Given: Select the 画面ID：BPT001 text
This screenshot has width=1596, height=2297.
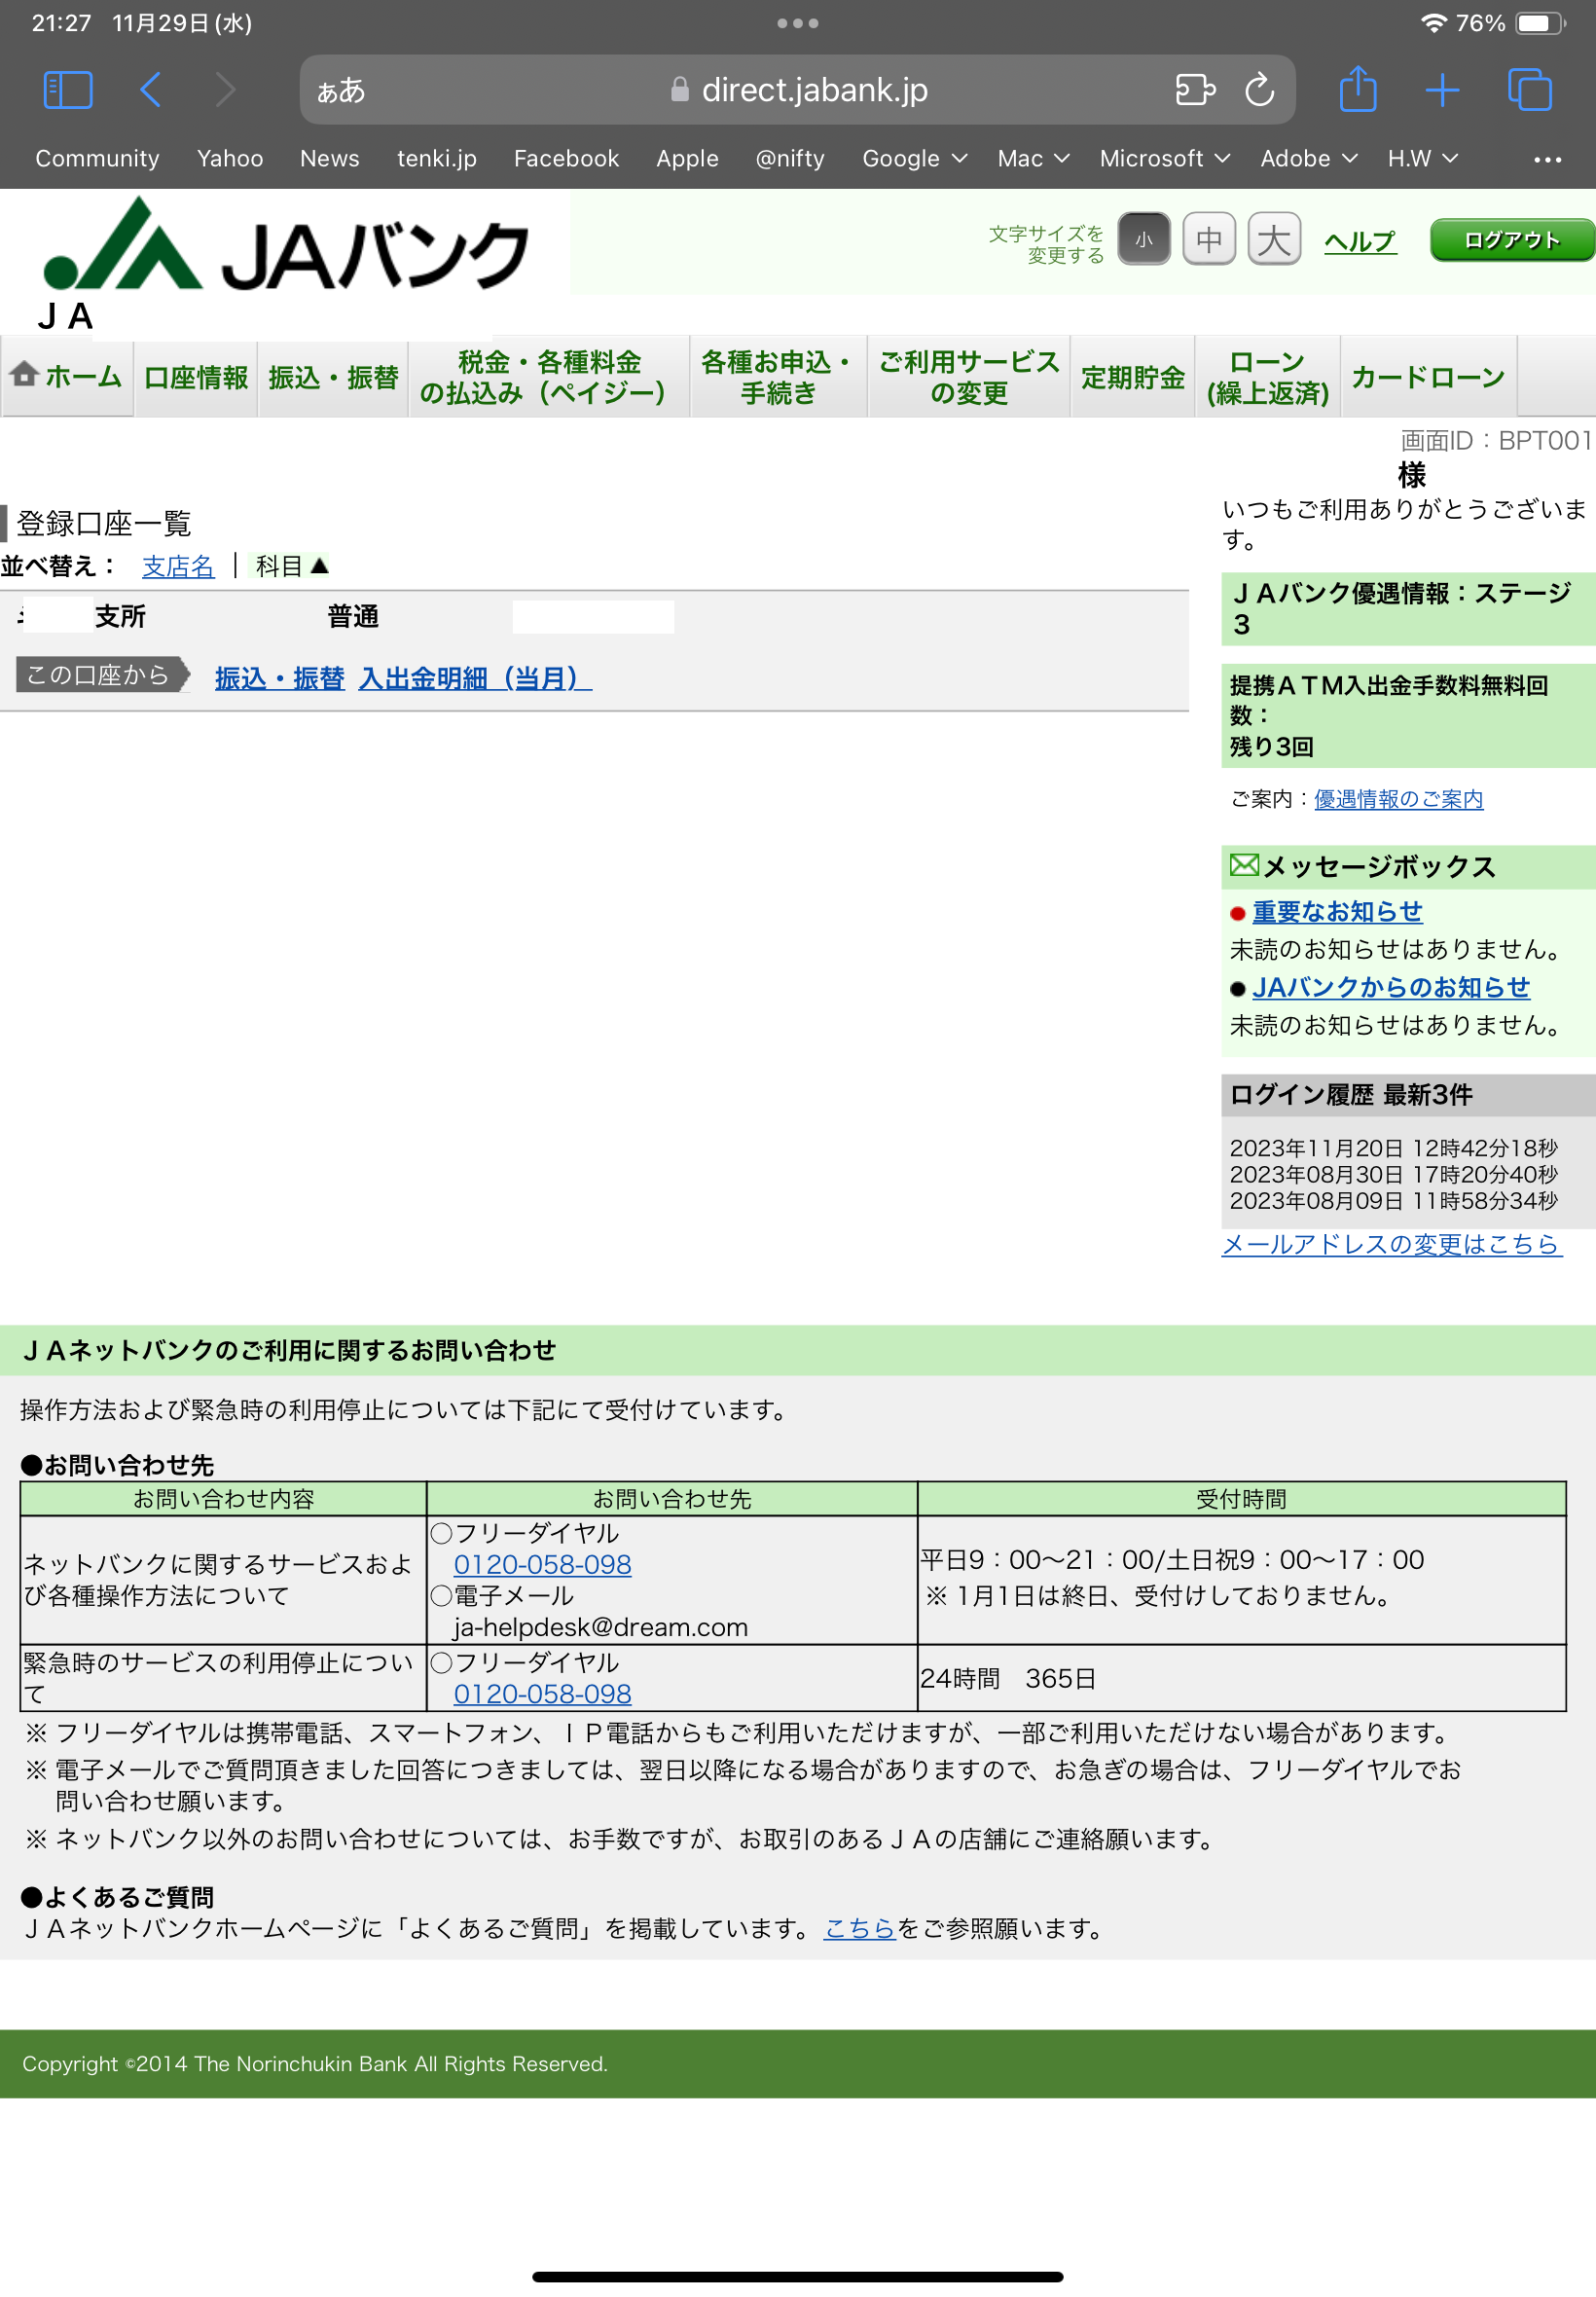Looking at the screenshot, I should (1496, 440).
